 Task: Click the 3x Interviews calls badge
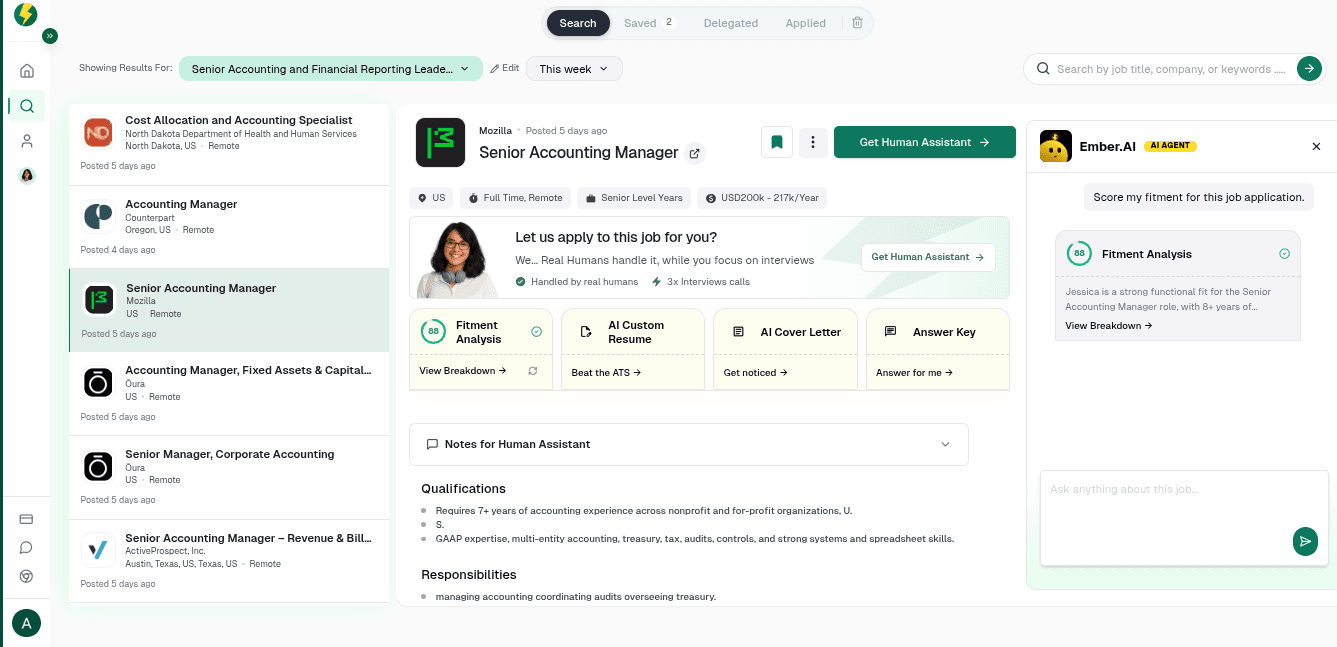click(x=701, y=282)
